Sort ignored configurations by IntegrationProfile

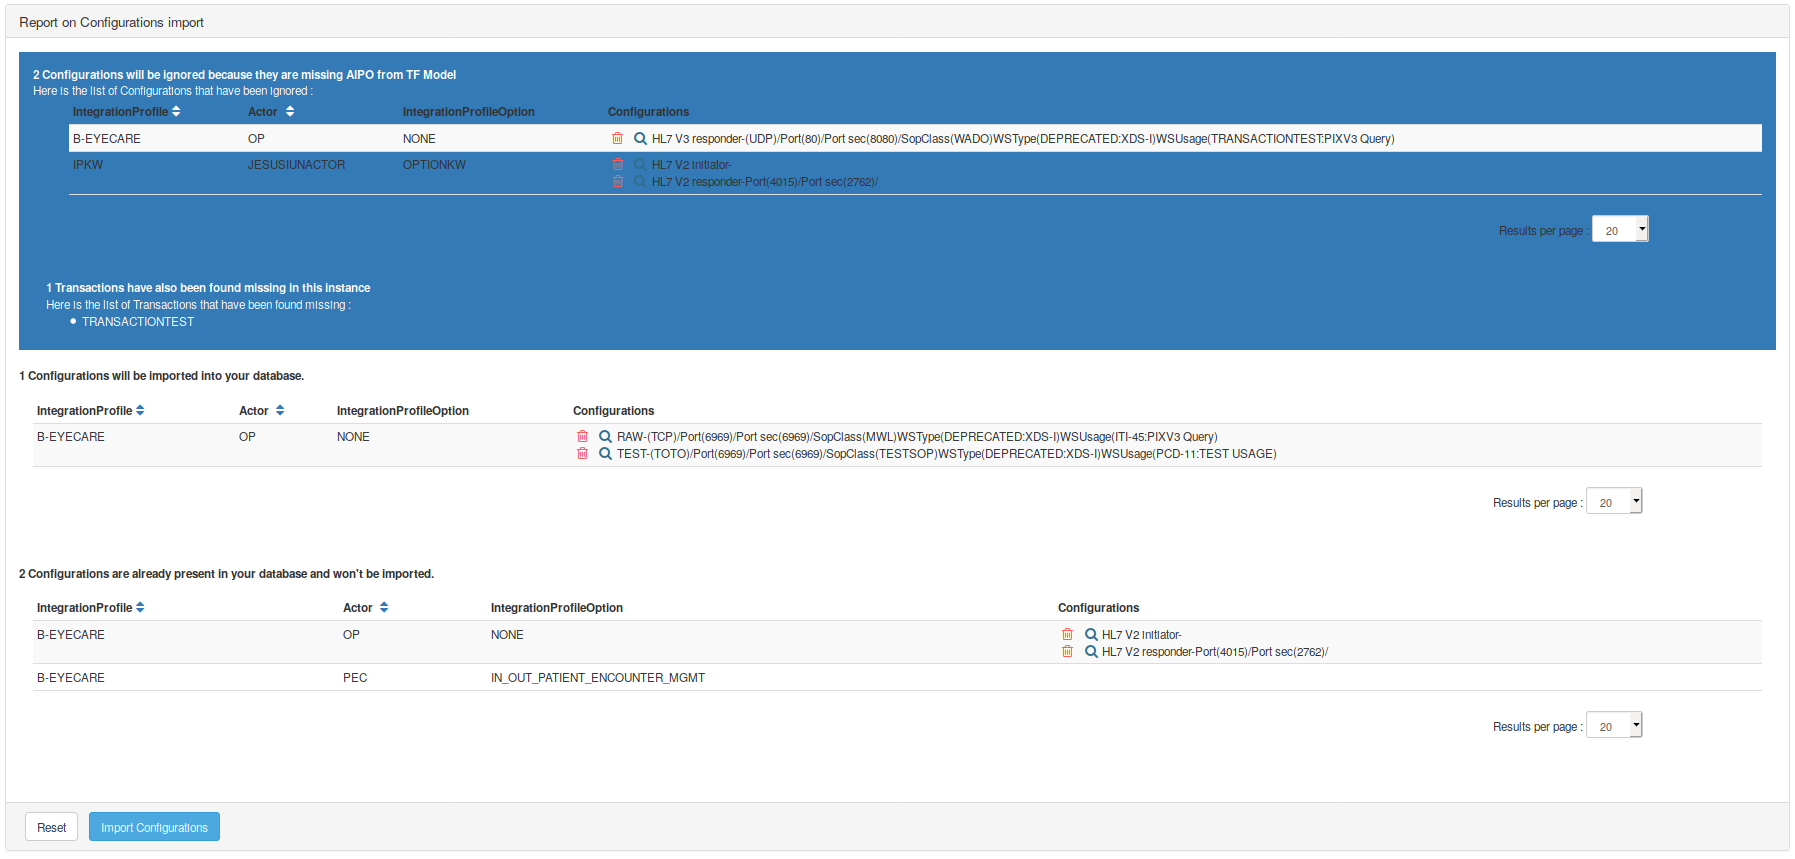pos(176,112)
